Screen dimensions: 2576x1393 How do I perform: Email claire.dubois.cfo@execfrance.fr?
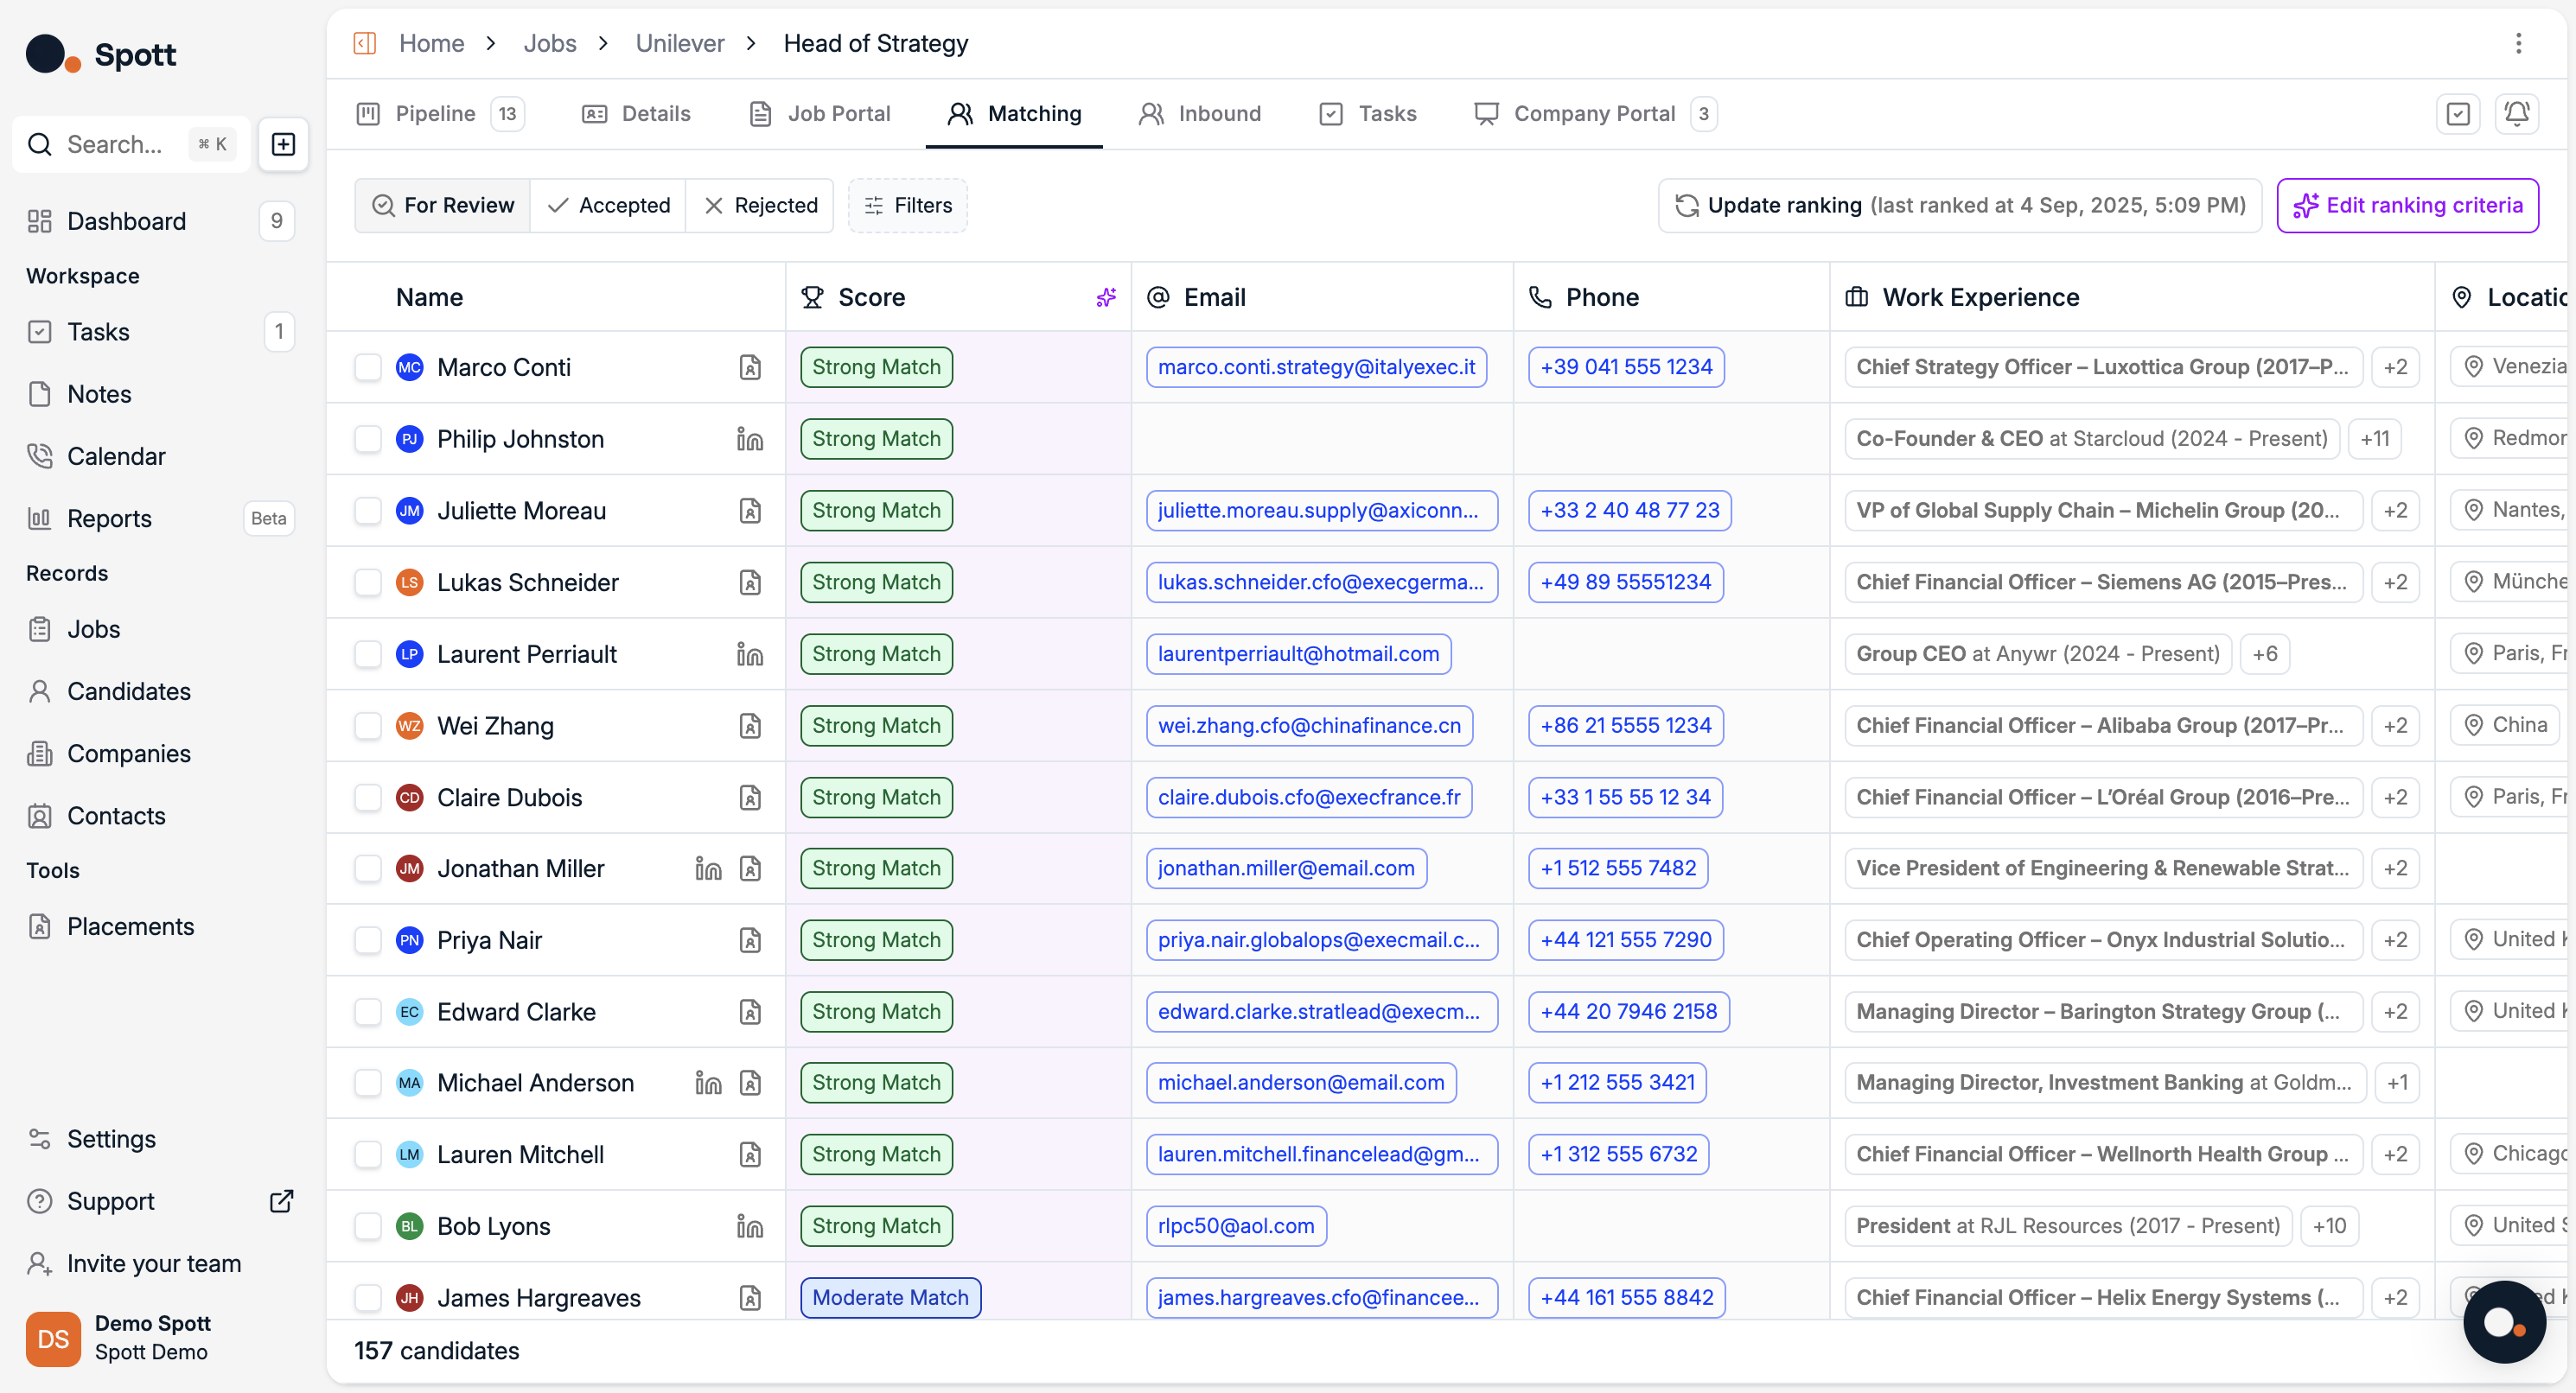pyautogui.click(x=1309, y=797)
